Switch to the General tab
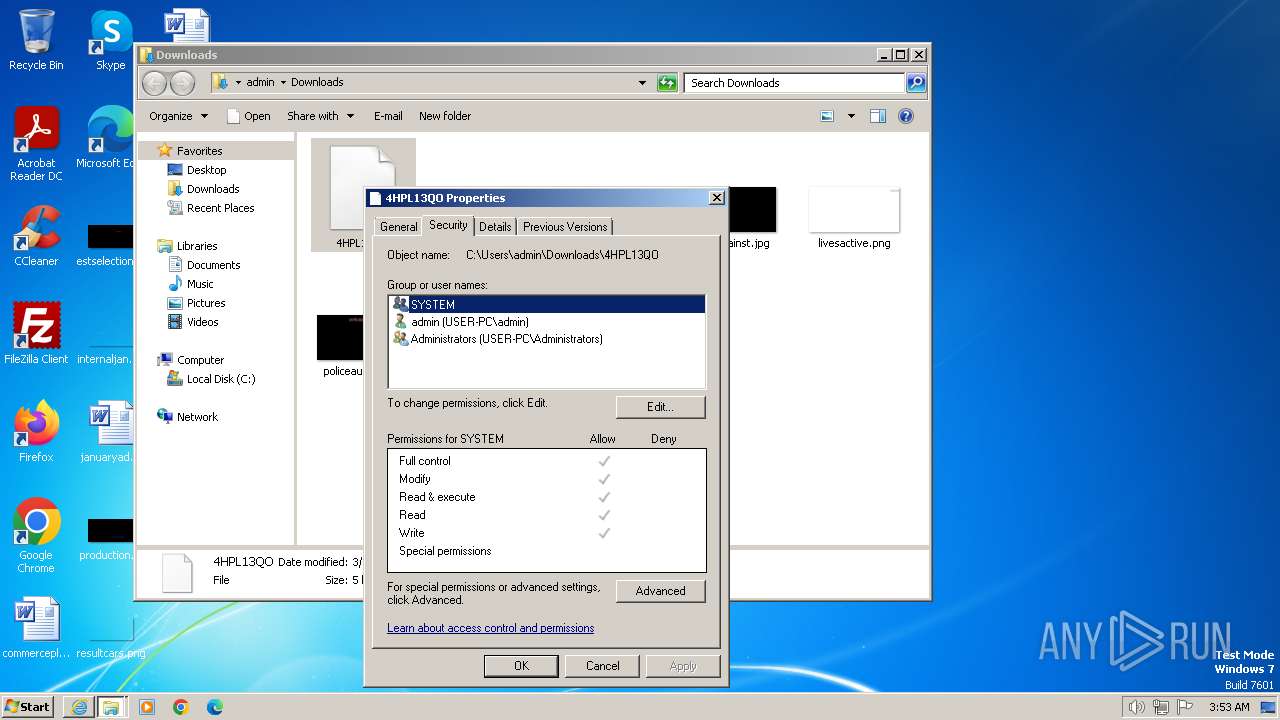The image size is (1280, 720). pyautogui.click(x=398, y=227)
